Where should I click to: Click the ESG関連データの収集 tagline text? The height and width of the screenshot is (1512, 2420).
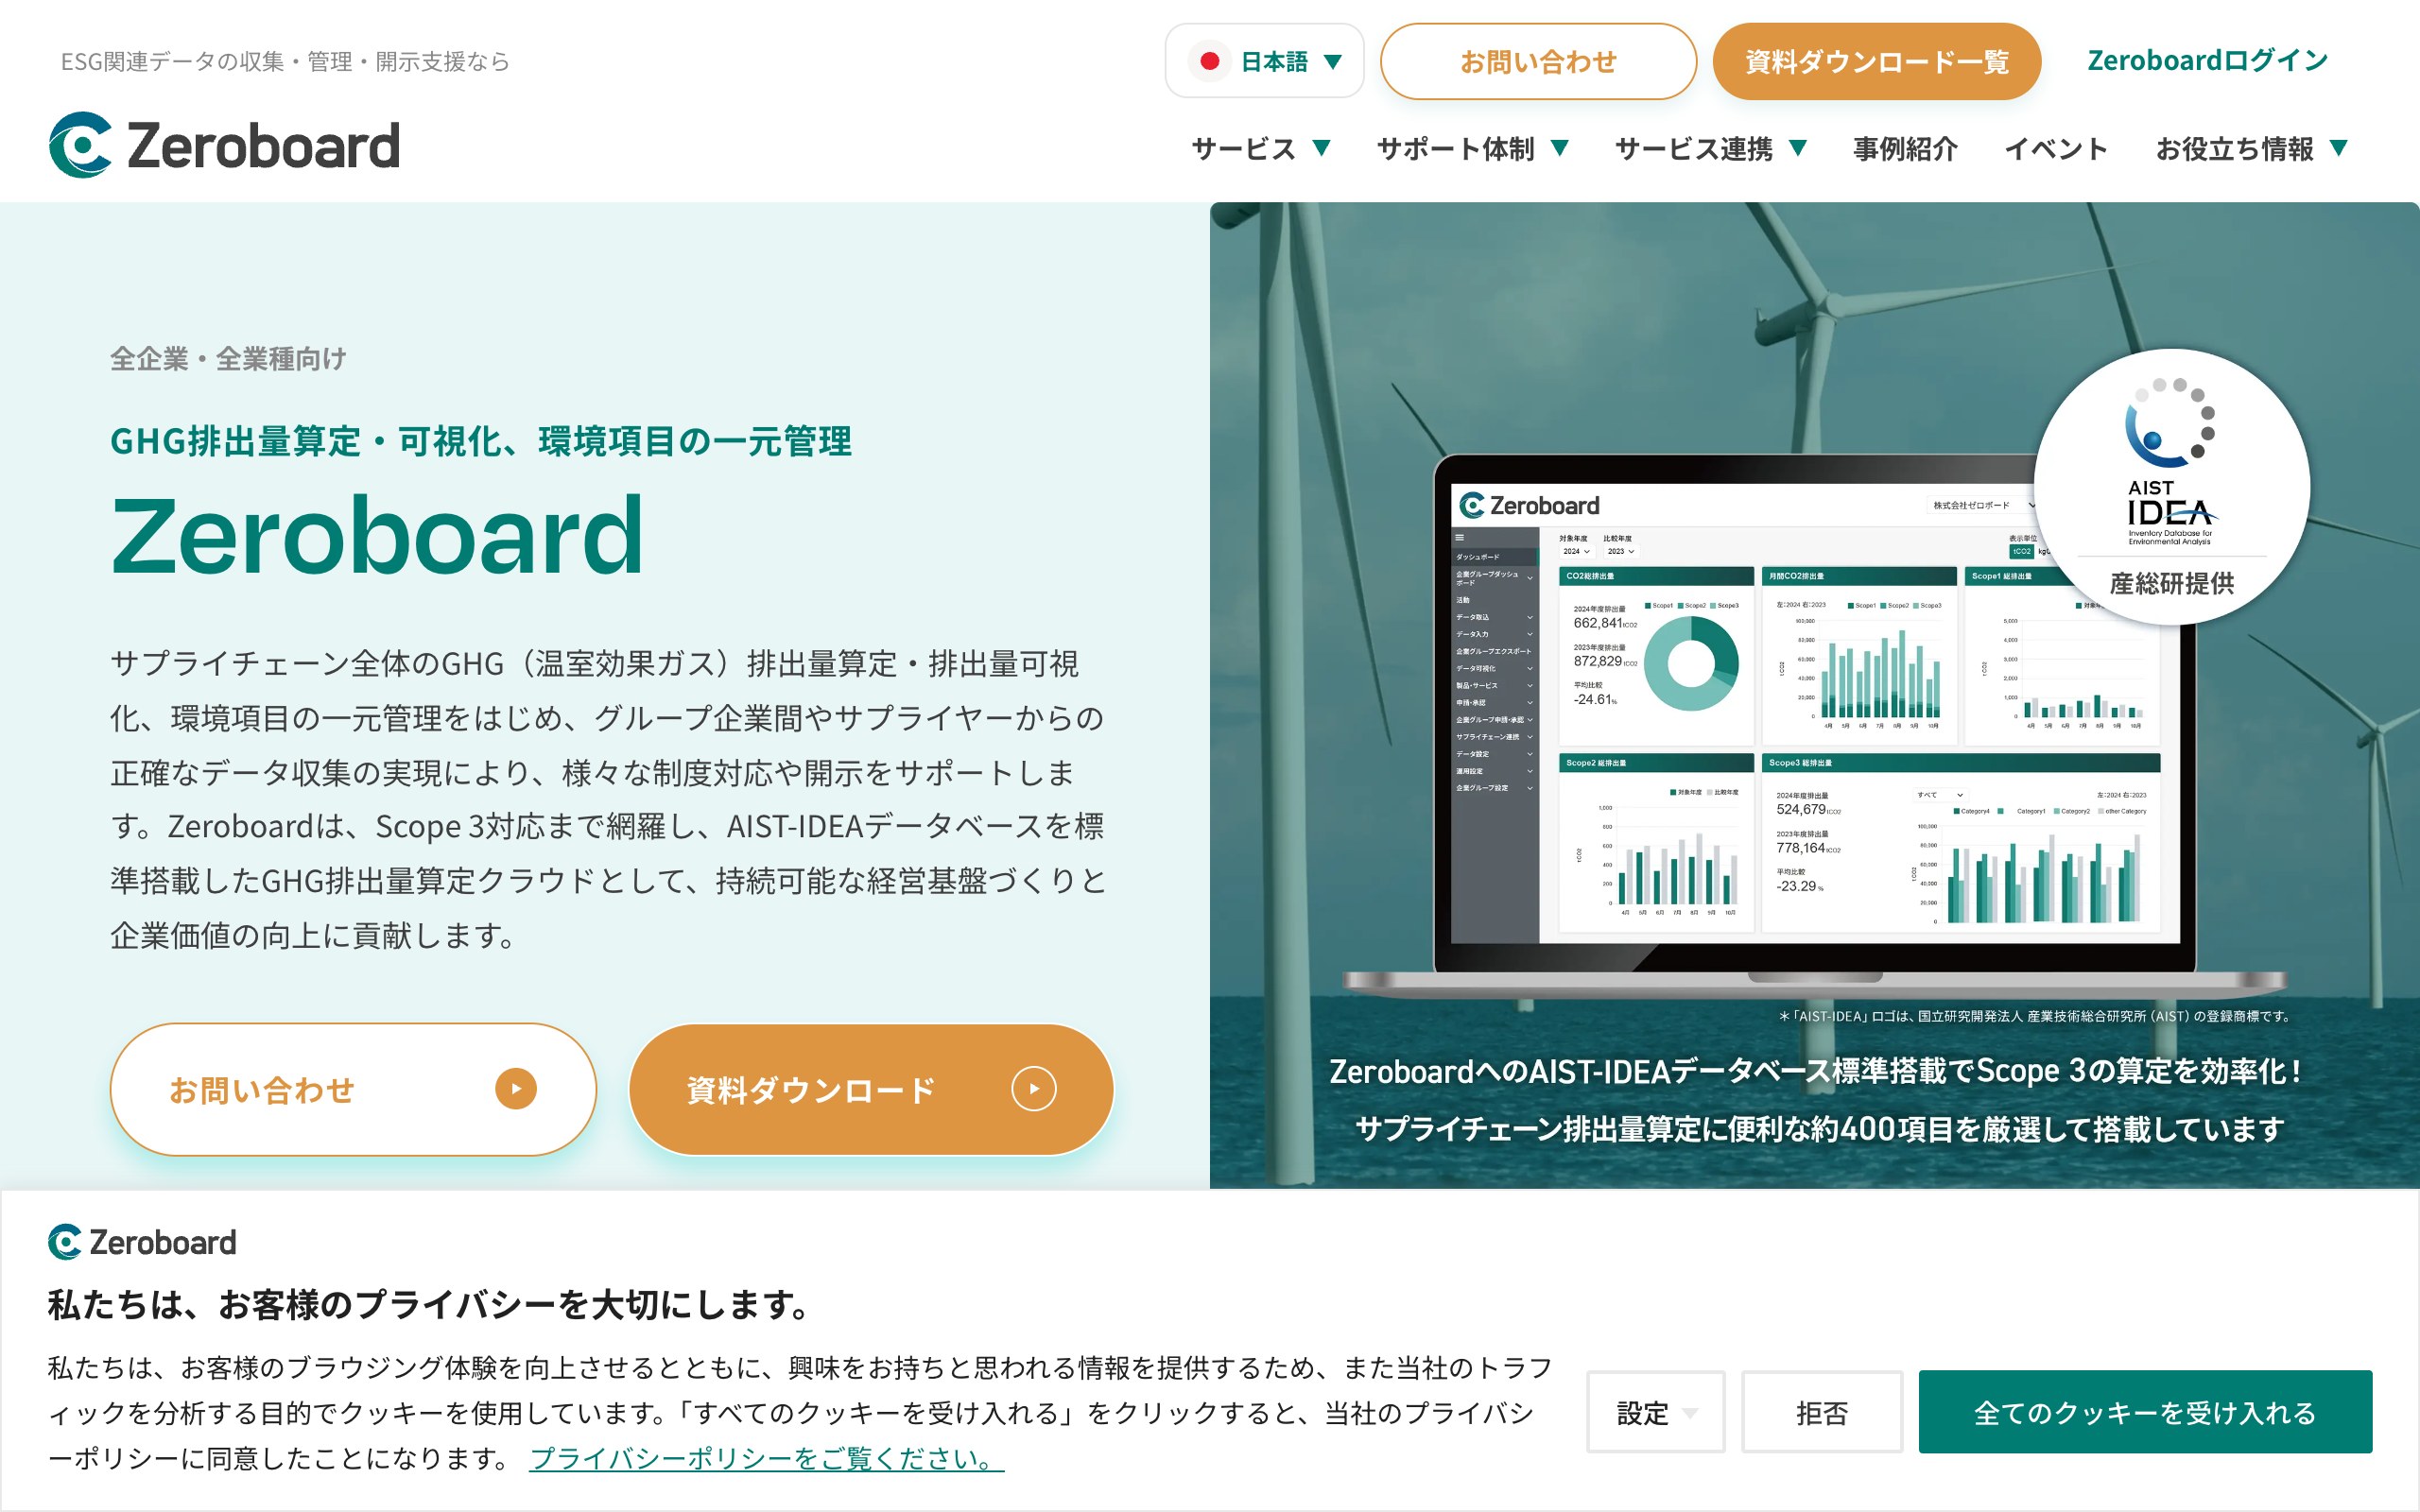pyautogui.click(x=285, y=62)
